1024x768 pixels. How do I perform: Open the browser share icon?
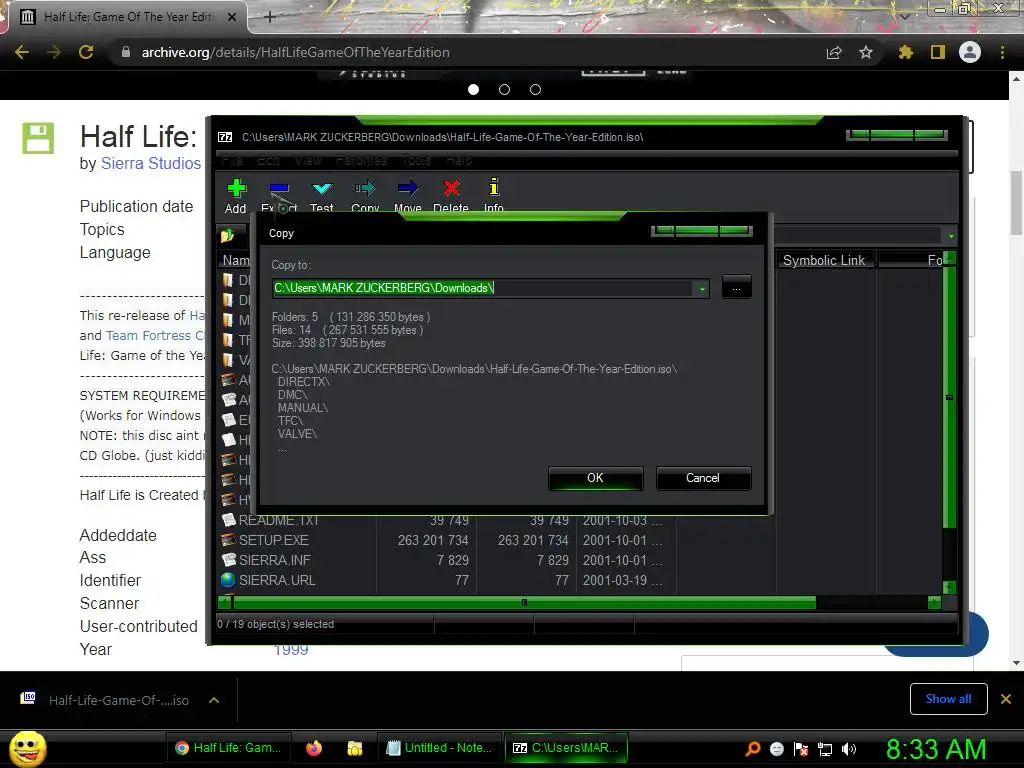834,52
